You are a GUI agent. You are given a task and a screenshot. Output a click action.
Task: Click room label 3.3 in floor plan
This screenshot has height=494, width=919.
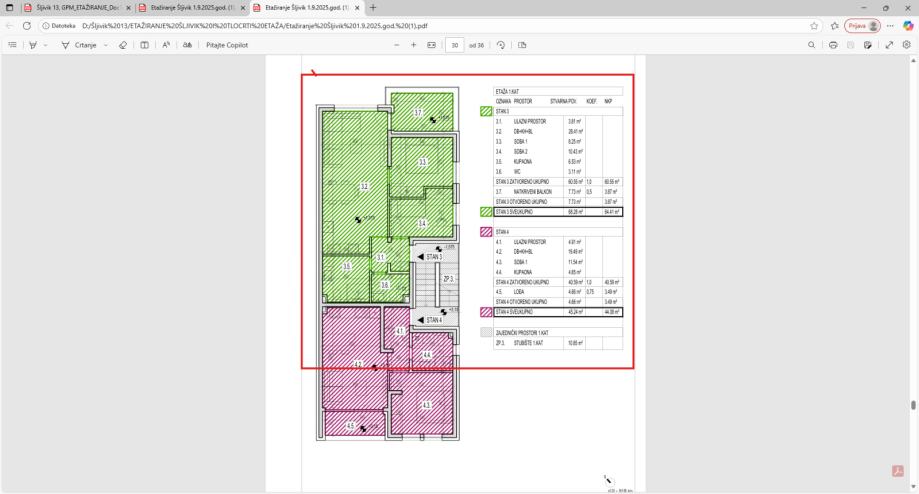tap(423, 162)
